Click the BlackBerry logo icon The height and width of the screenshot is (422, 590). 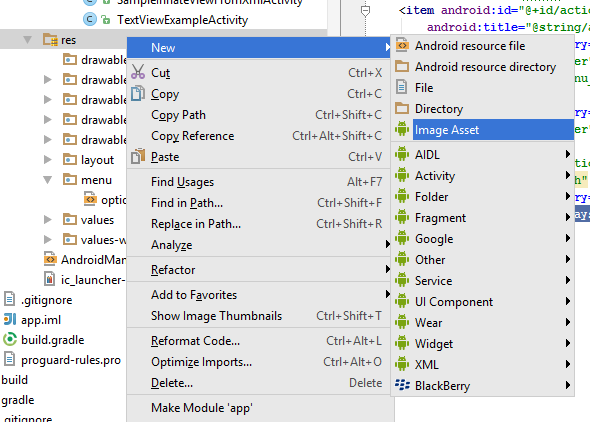coord(402,385)
